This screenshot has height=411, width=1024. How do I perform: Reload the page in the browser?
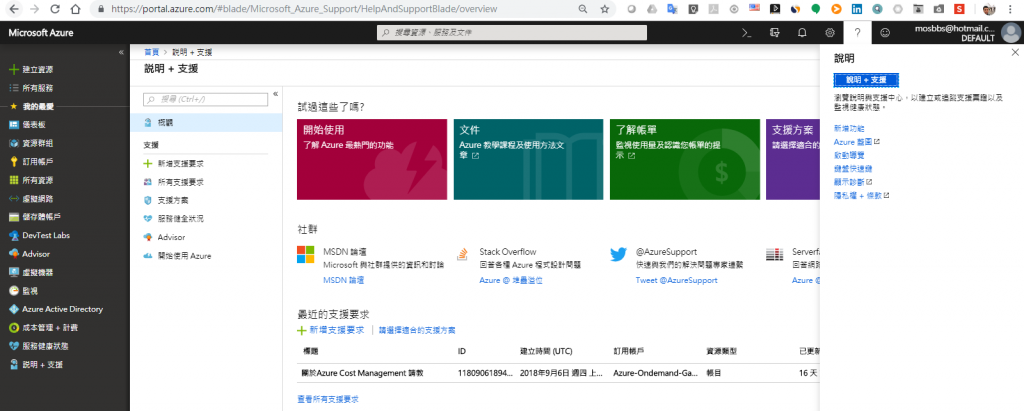click(55, 9)
